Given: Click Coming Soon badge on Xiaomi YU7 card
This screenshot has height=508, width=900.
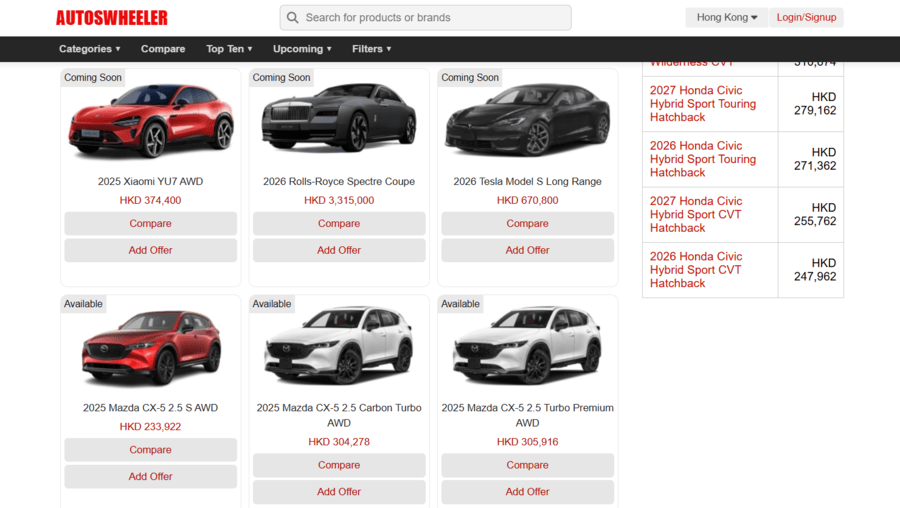Looking at the screenshot, I should 93,77.
